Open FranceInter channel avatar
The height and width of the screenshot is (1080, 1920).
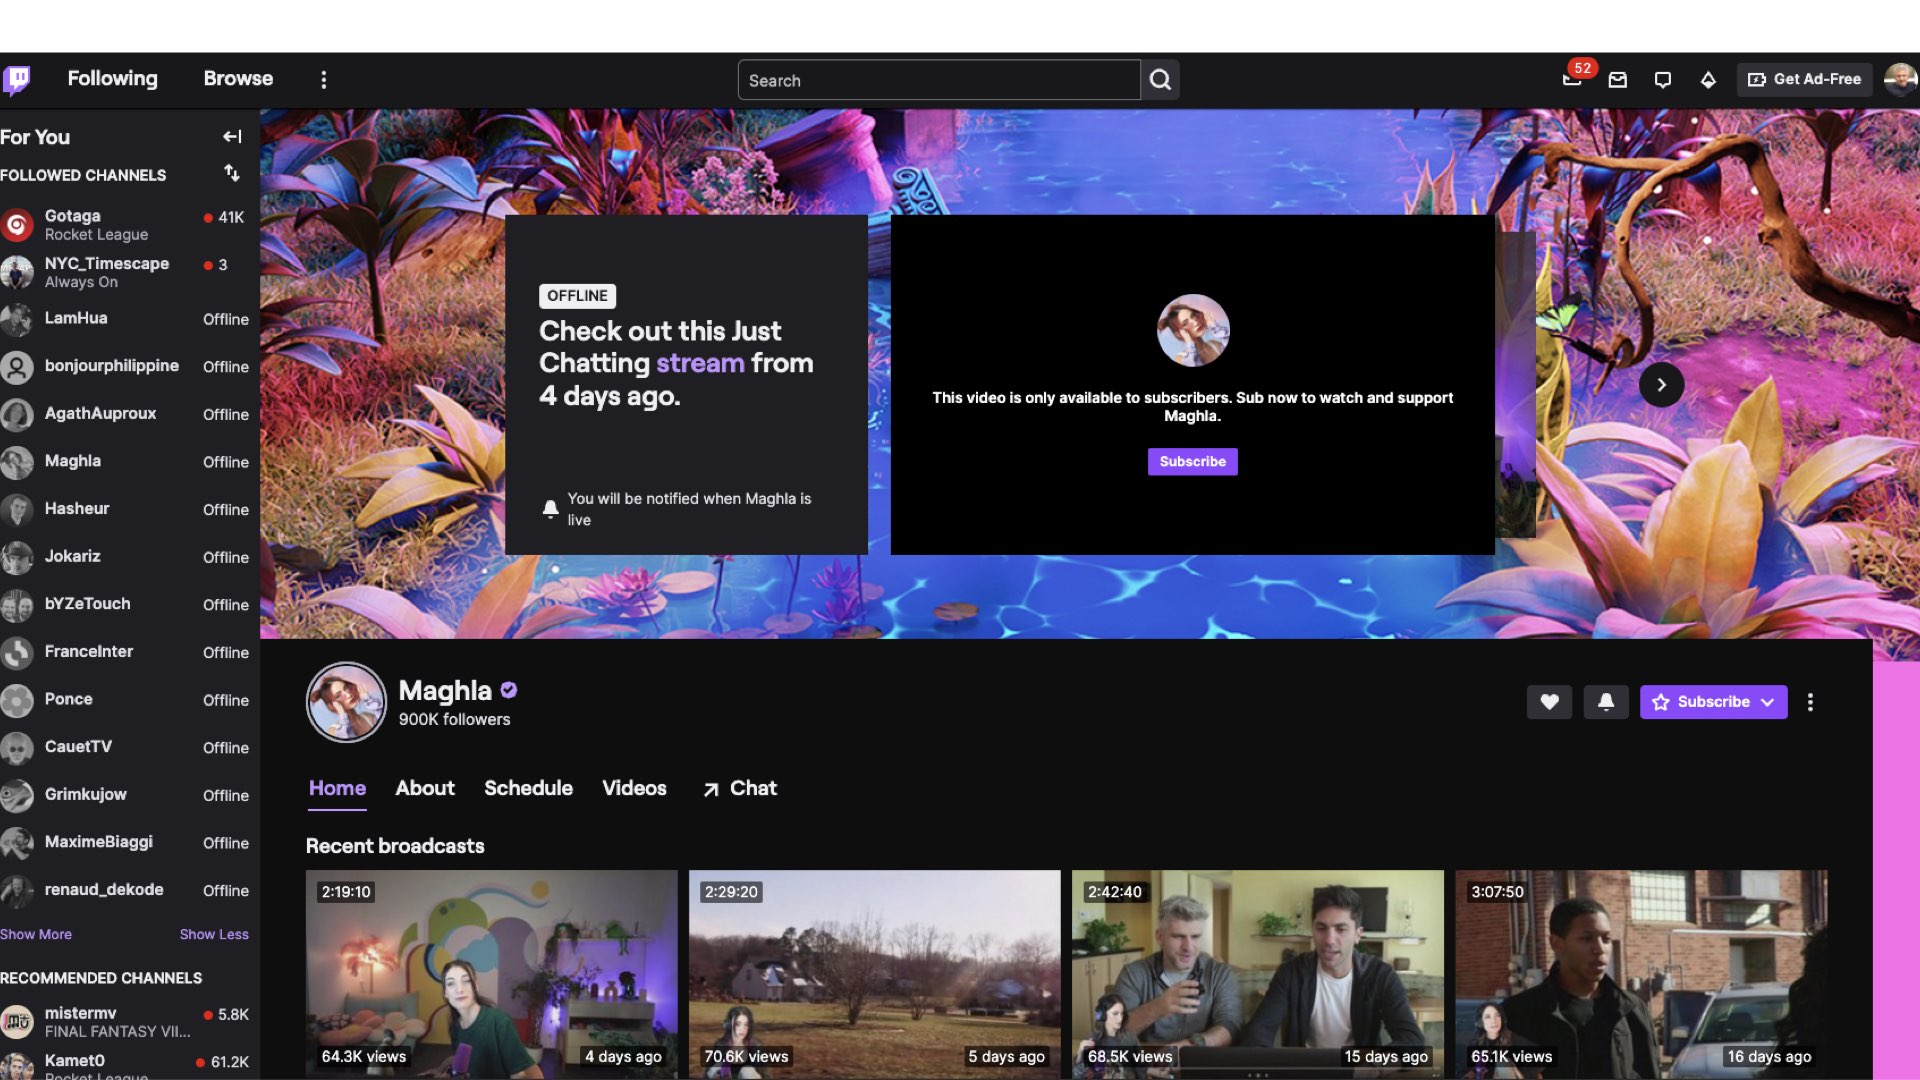click(x=17, y=653)
